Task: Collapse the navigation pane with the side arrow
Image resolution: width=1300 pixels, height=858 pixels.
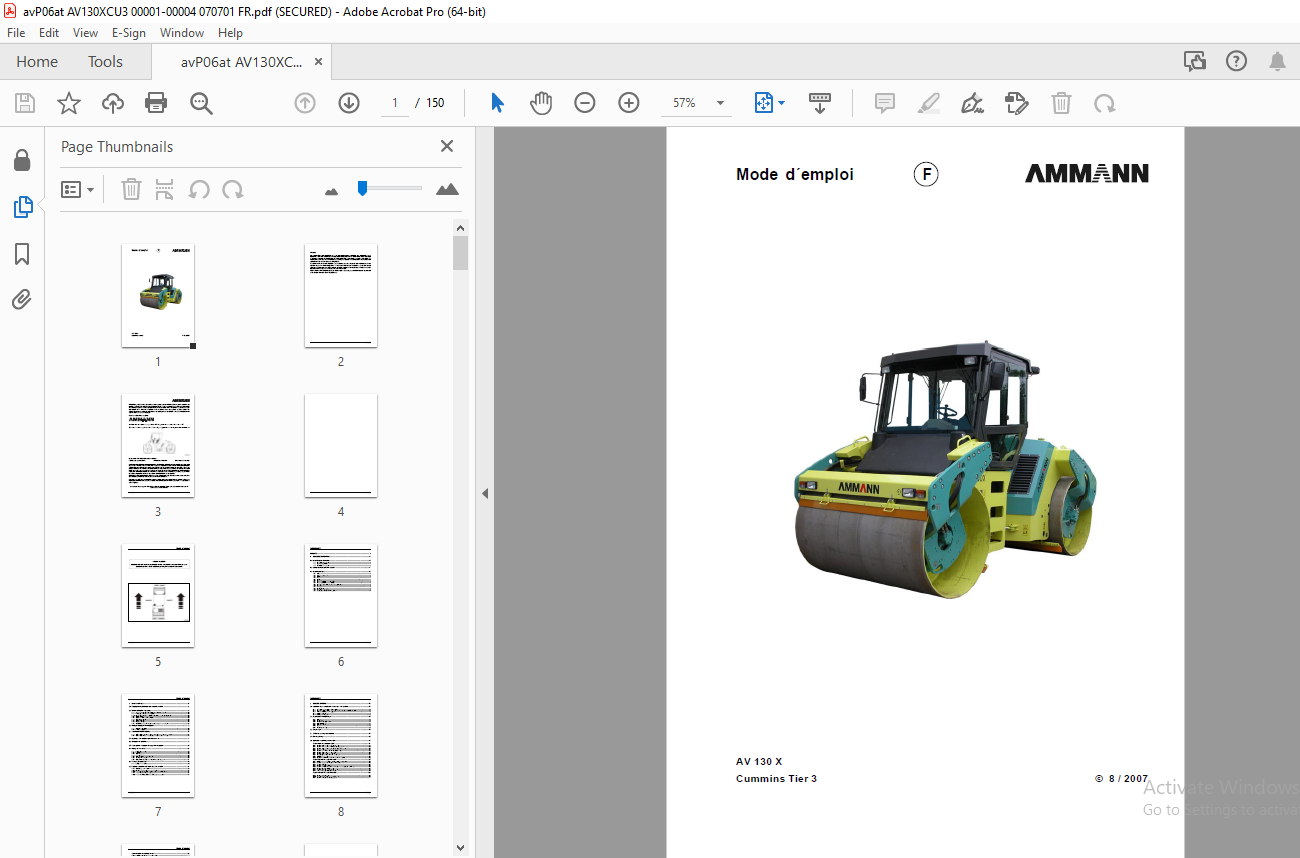Action: pyautogui.click(x=484, y=493)
